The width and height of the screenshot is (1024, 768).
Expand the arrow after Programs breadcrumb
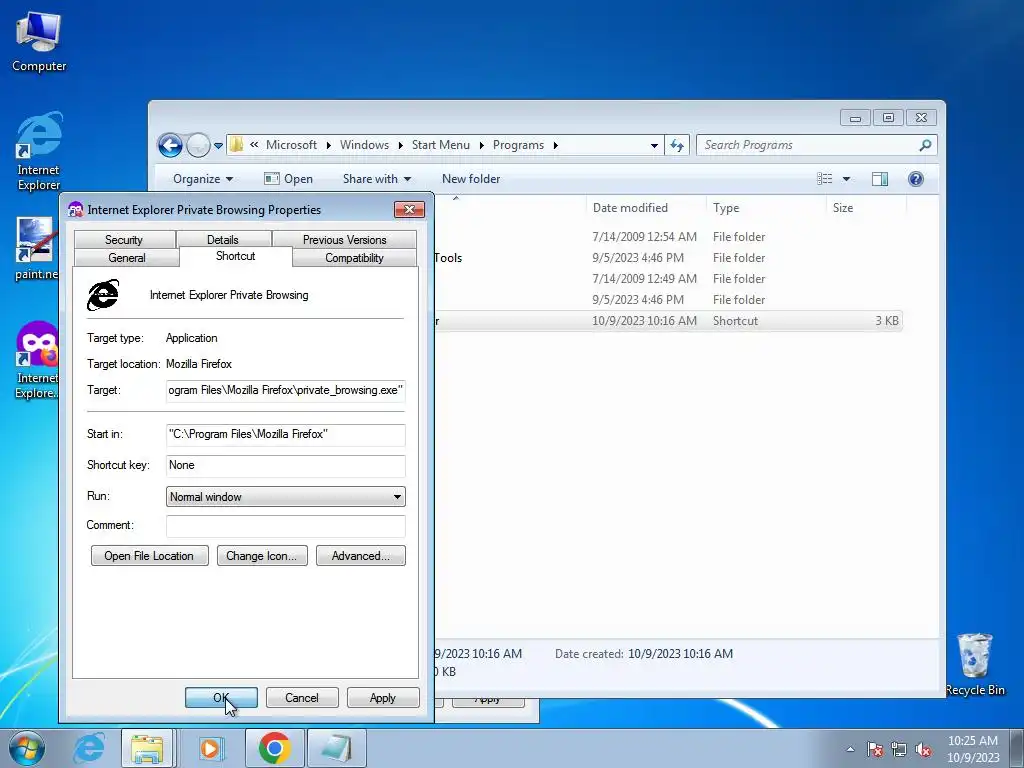pos(556,145)
